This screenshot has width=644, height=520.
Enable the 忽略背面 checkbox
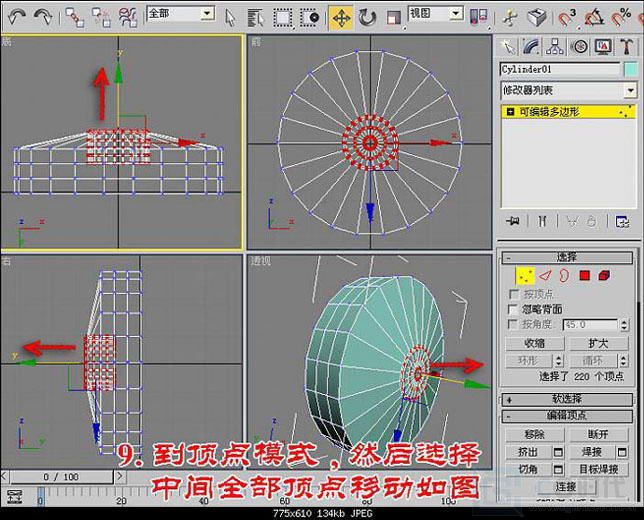[x=513, y=309]
